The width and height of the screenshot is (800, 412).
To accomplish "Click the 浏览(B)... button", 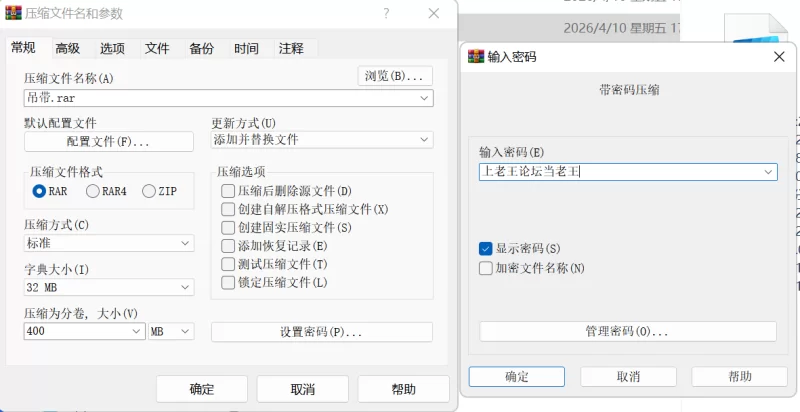I will pyautogui.click(x=395, y=76).
